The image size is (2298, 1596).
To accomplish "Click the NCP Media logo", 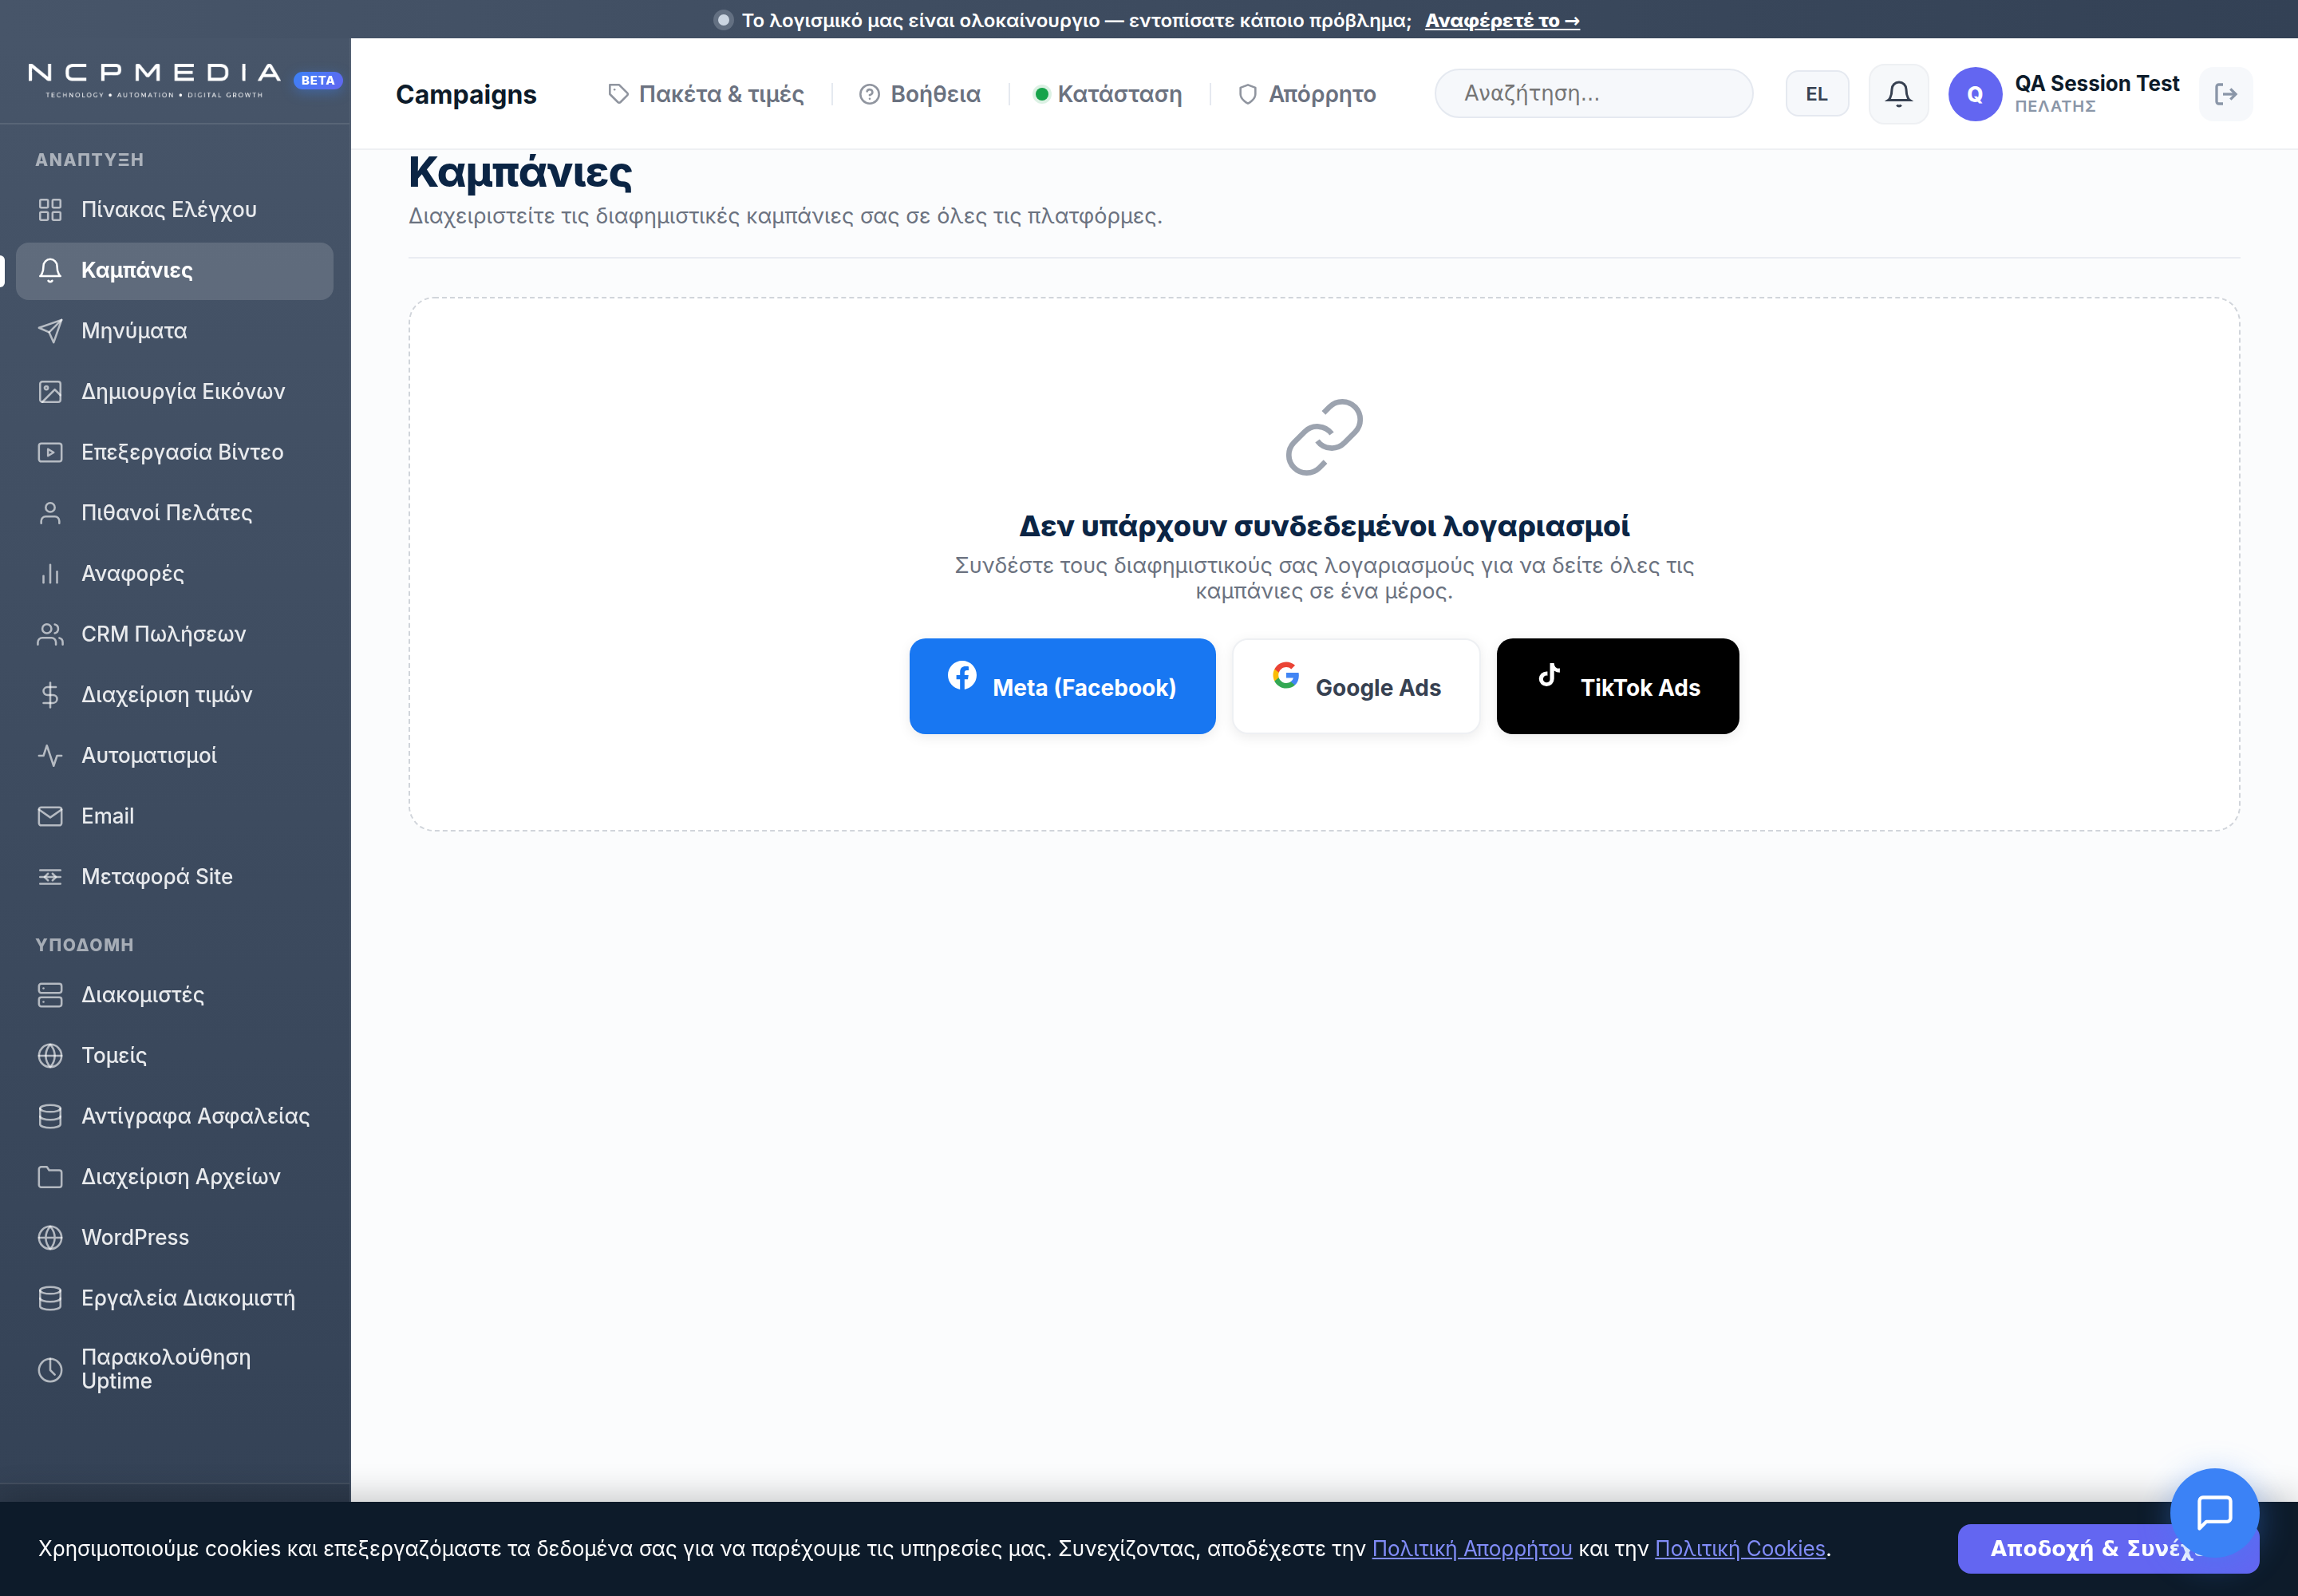I will 155,80.
